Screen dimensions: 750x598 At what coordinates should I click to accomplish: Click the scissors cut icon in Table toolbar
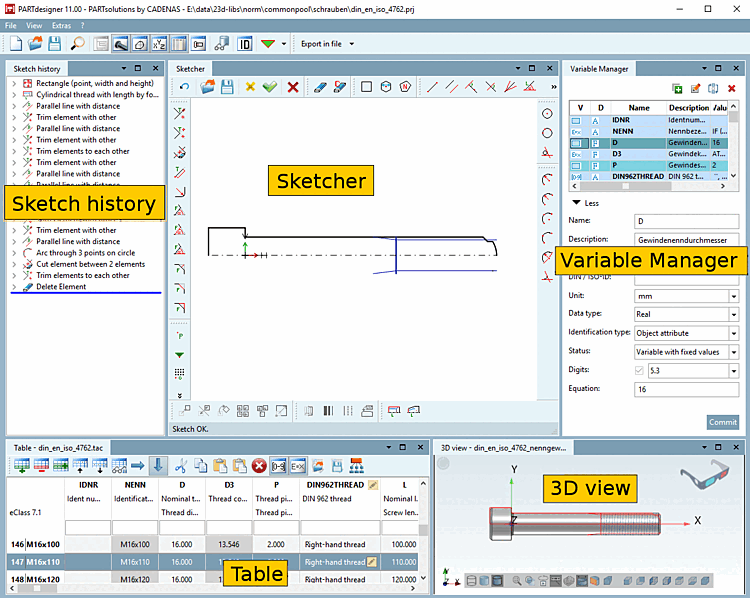181,466
